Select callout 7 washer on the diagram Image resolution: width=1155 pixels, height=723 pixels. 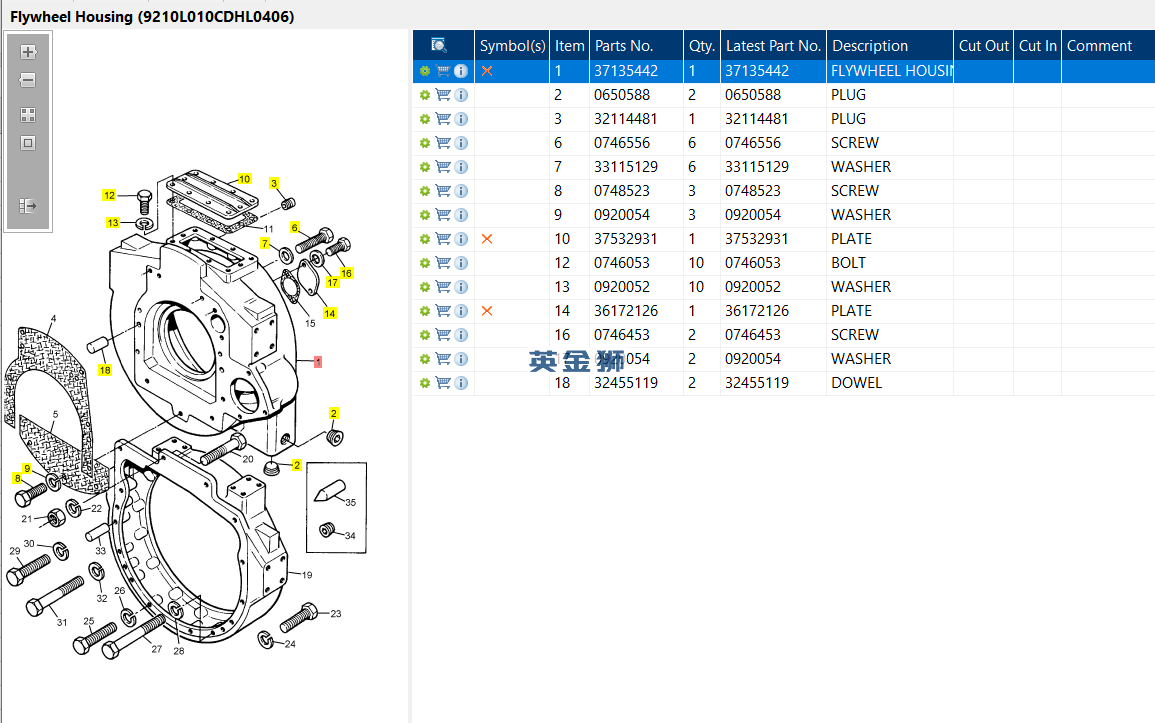click(265, 243)
